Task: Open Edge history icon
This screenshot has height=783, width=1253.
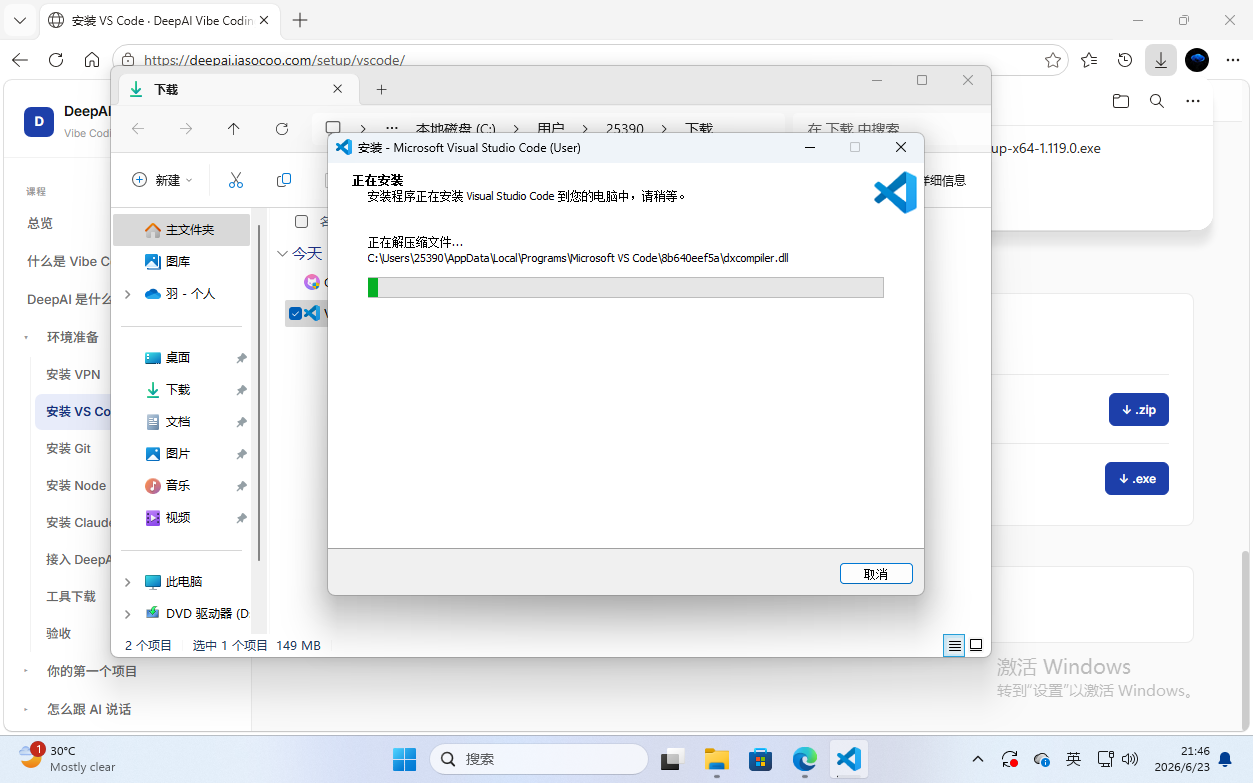Action: pos(1125,60)
